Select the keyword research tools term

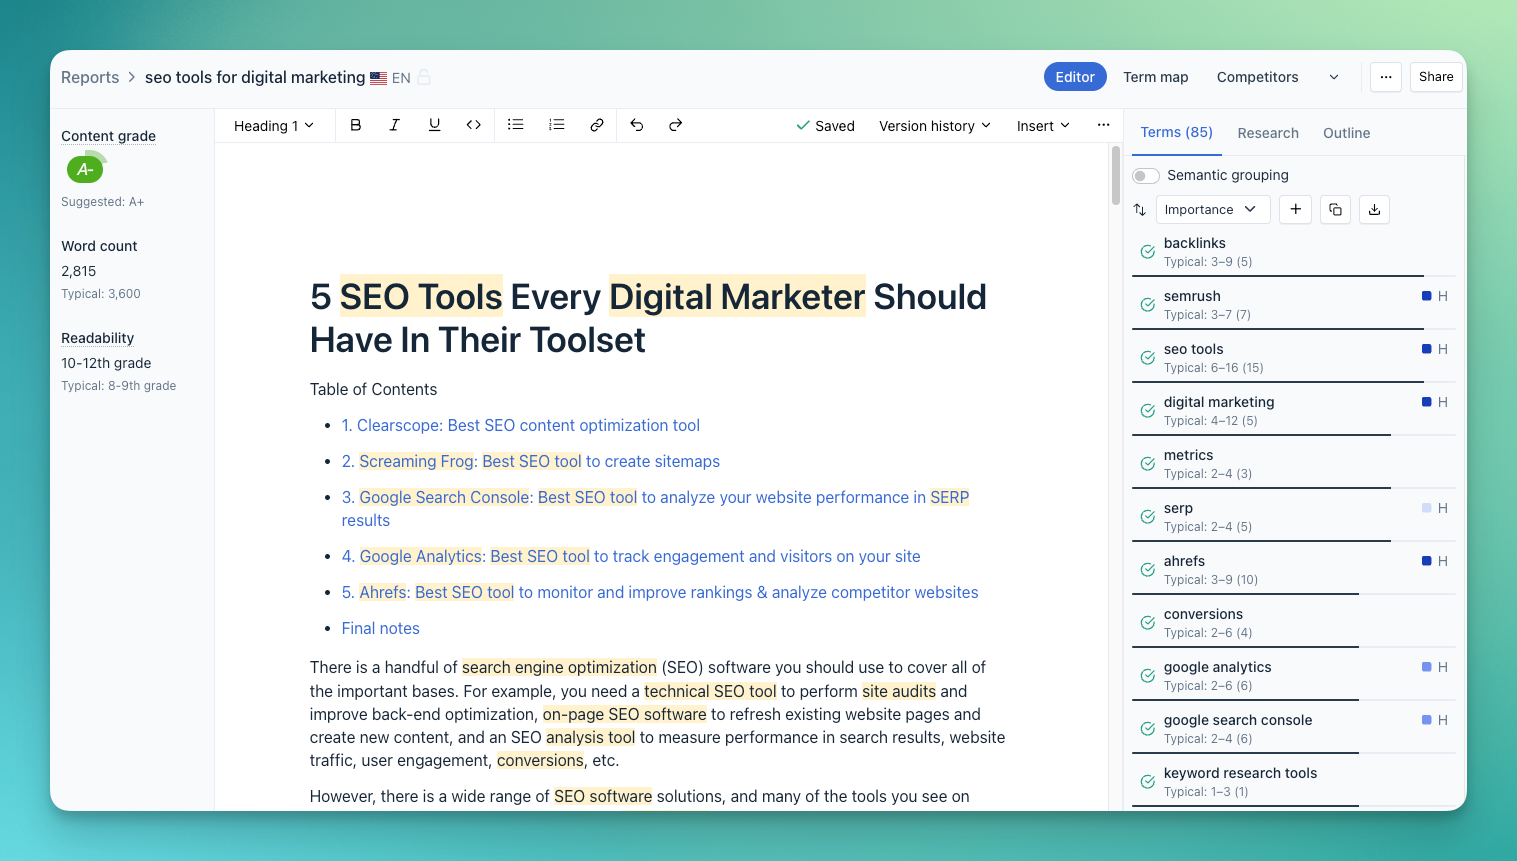[1295, 782]
